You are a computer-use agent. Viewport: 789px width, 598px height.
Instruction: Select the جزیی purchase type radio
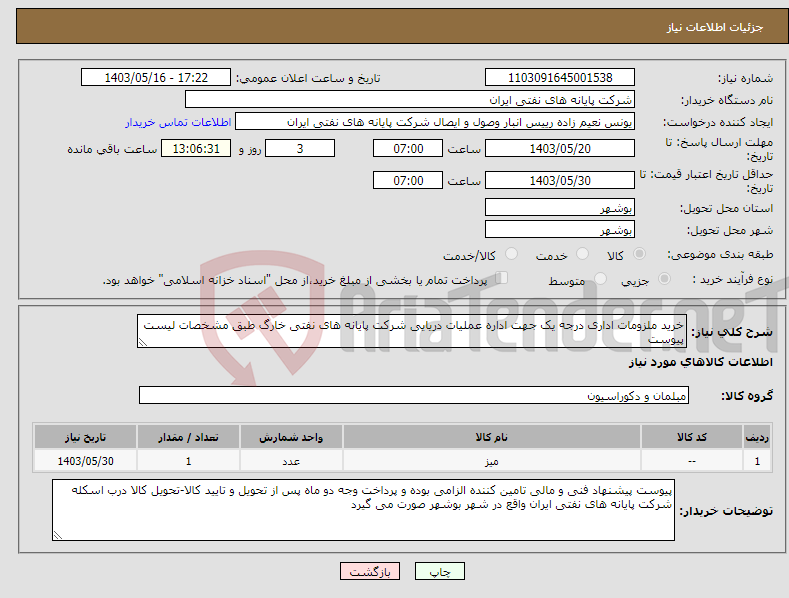click(664, 278)
